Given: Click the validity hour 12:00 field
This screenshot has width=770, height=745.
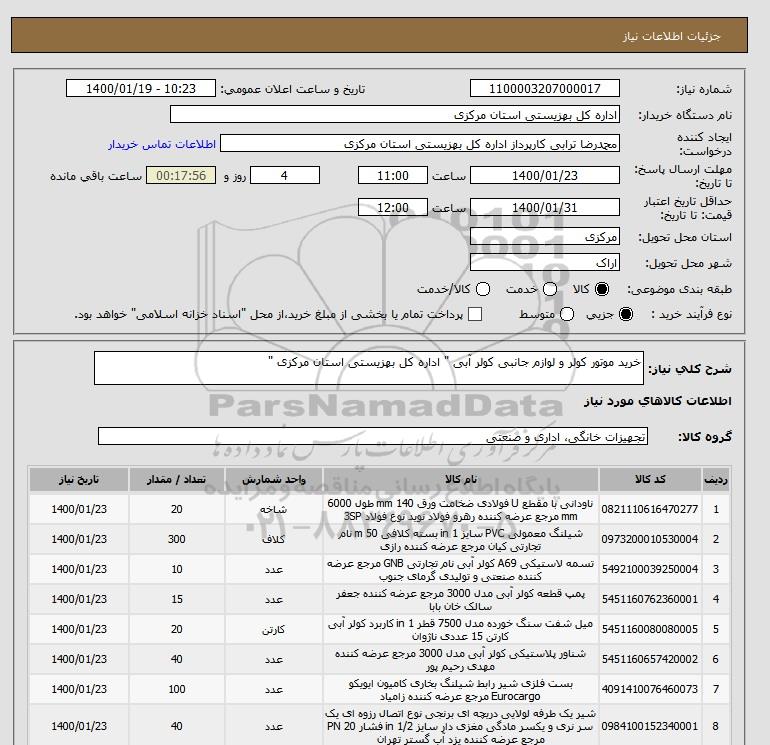Looking at the screenshot, I should [393, 207].
